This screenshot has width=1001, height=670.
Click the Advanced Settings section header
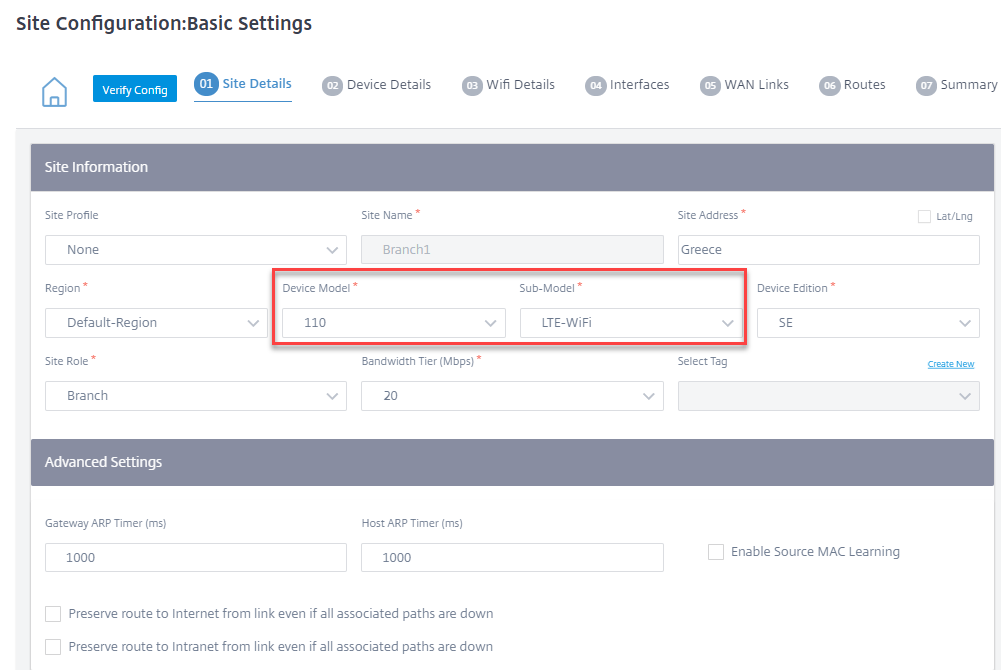[x=512, y=462]
